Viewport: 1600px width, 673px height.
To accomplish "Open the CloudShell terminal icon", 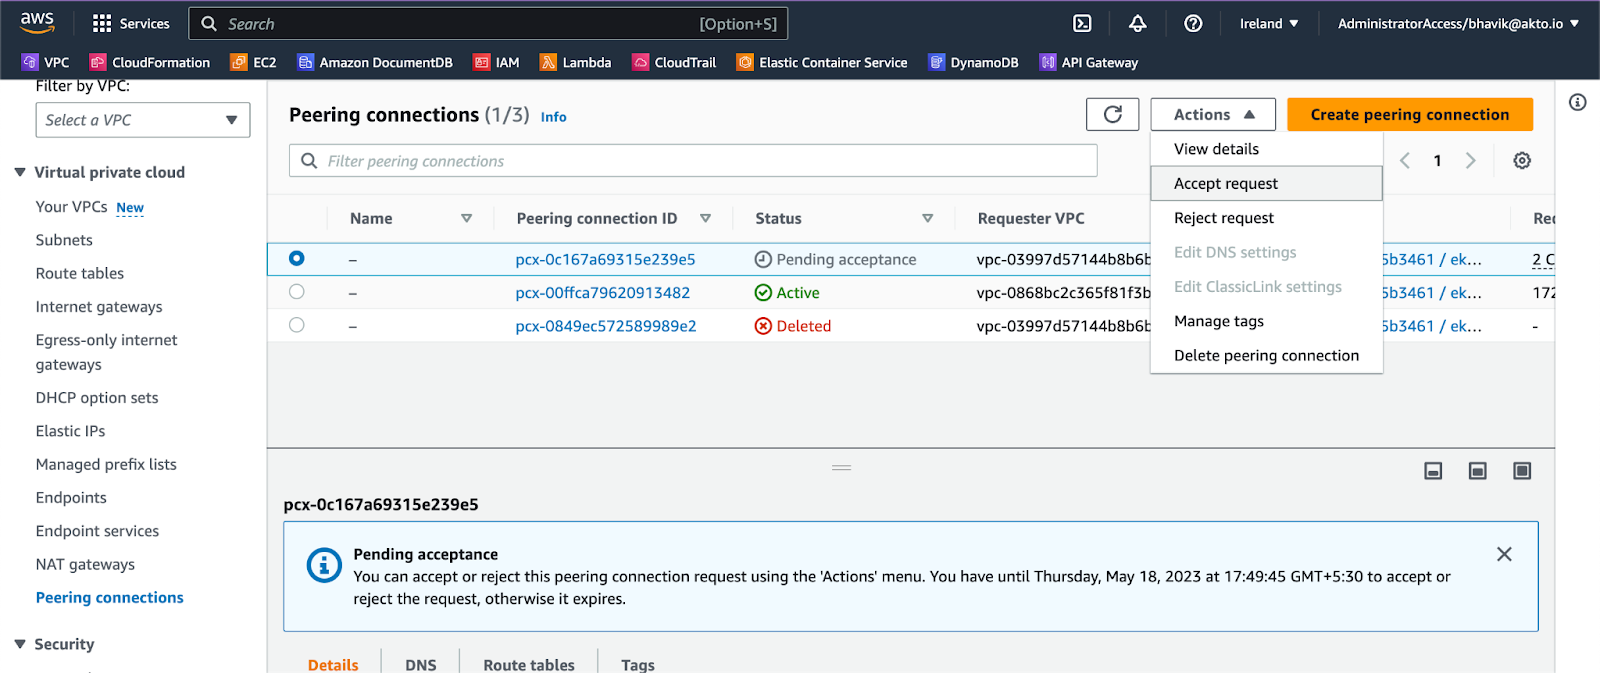I will [1082, 23].
